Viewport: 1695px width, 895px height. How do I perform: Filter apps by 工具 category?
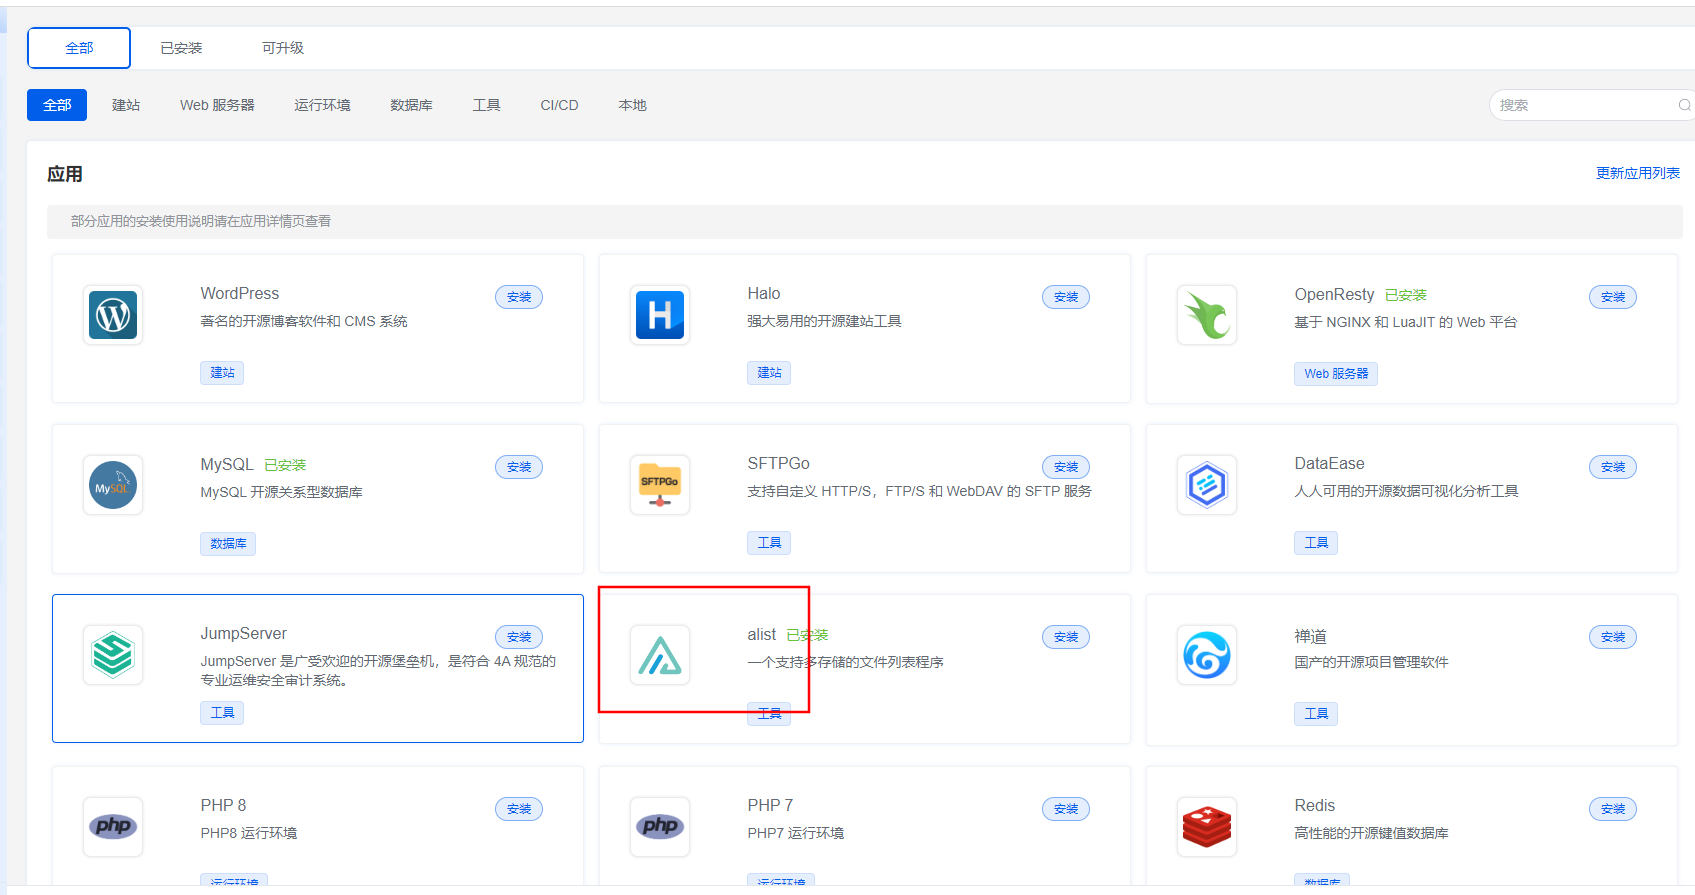pos(486,105)
